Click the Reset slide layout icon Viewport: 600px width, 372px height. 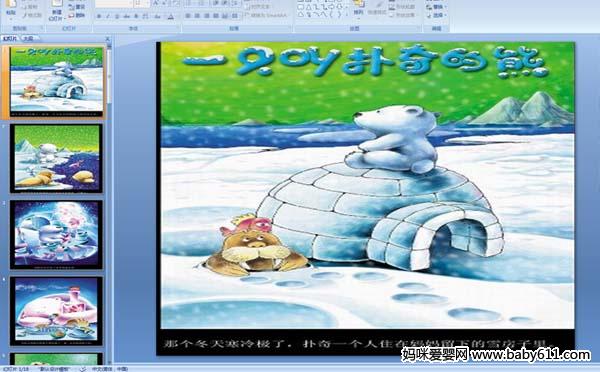point(77,8)
